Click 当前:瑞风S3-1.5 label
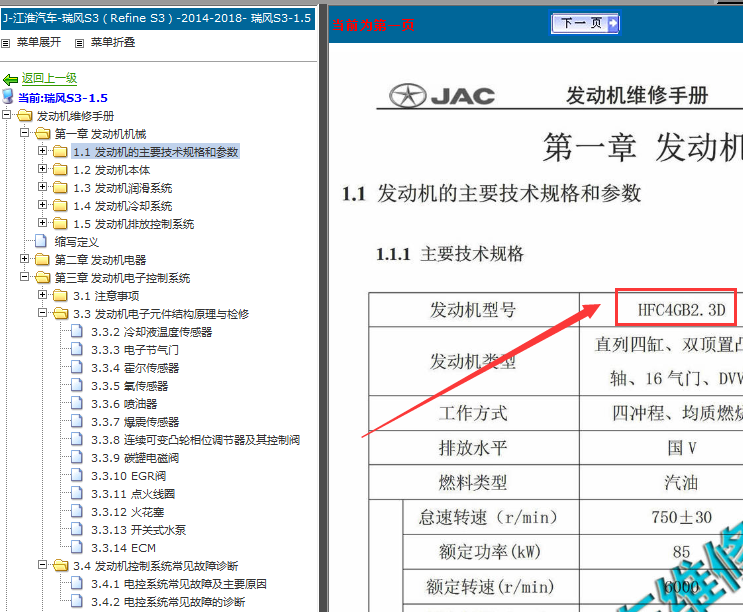 click(x=63, y=98)
